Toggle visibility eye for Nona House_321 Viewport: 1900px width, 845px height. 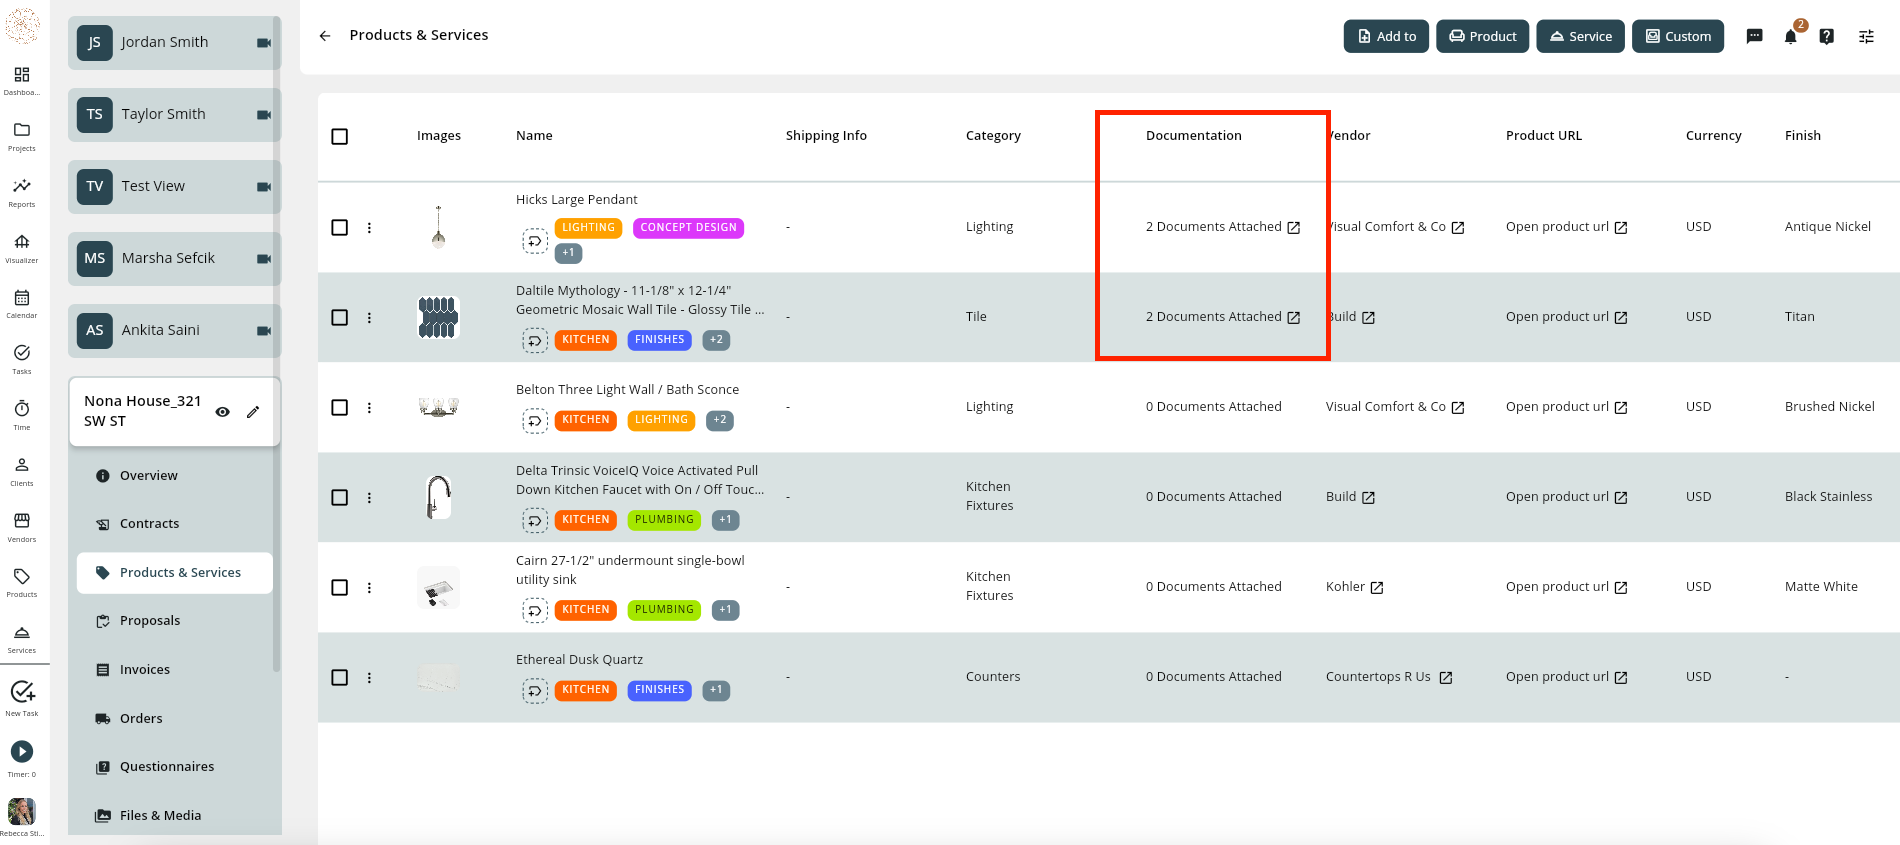(x=223, y=412)
